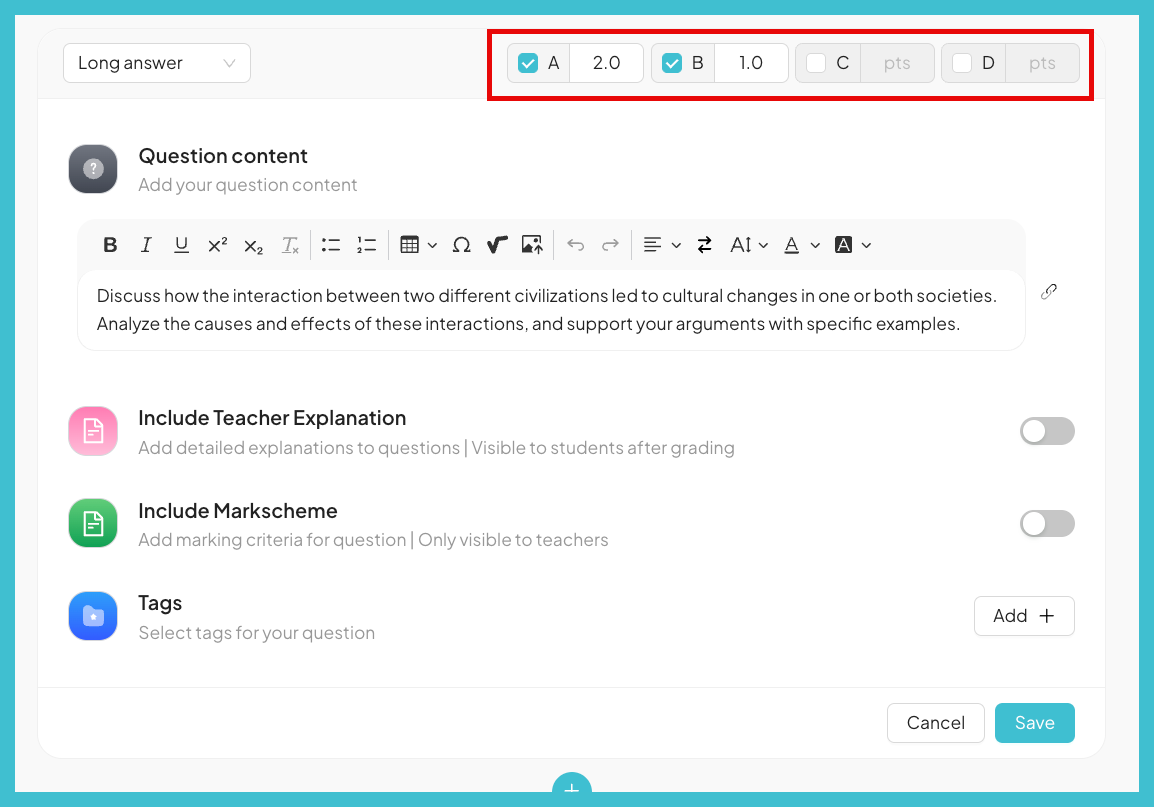Apply bold formatting in editor toolbar
The height and width of the screenshot is (807, 1154).
110,245
